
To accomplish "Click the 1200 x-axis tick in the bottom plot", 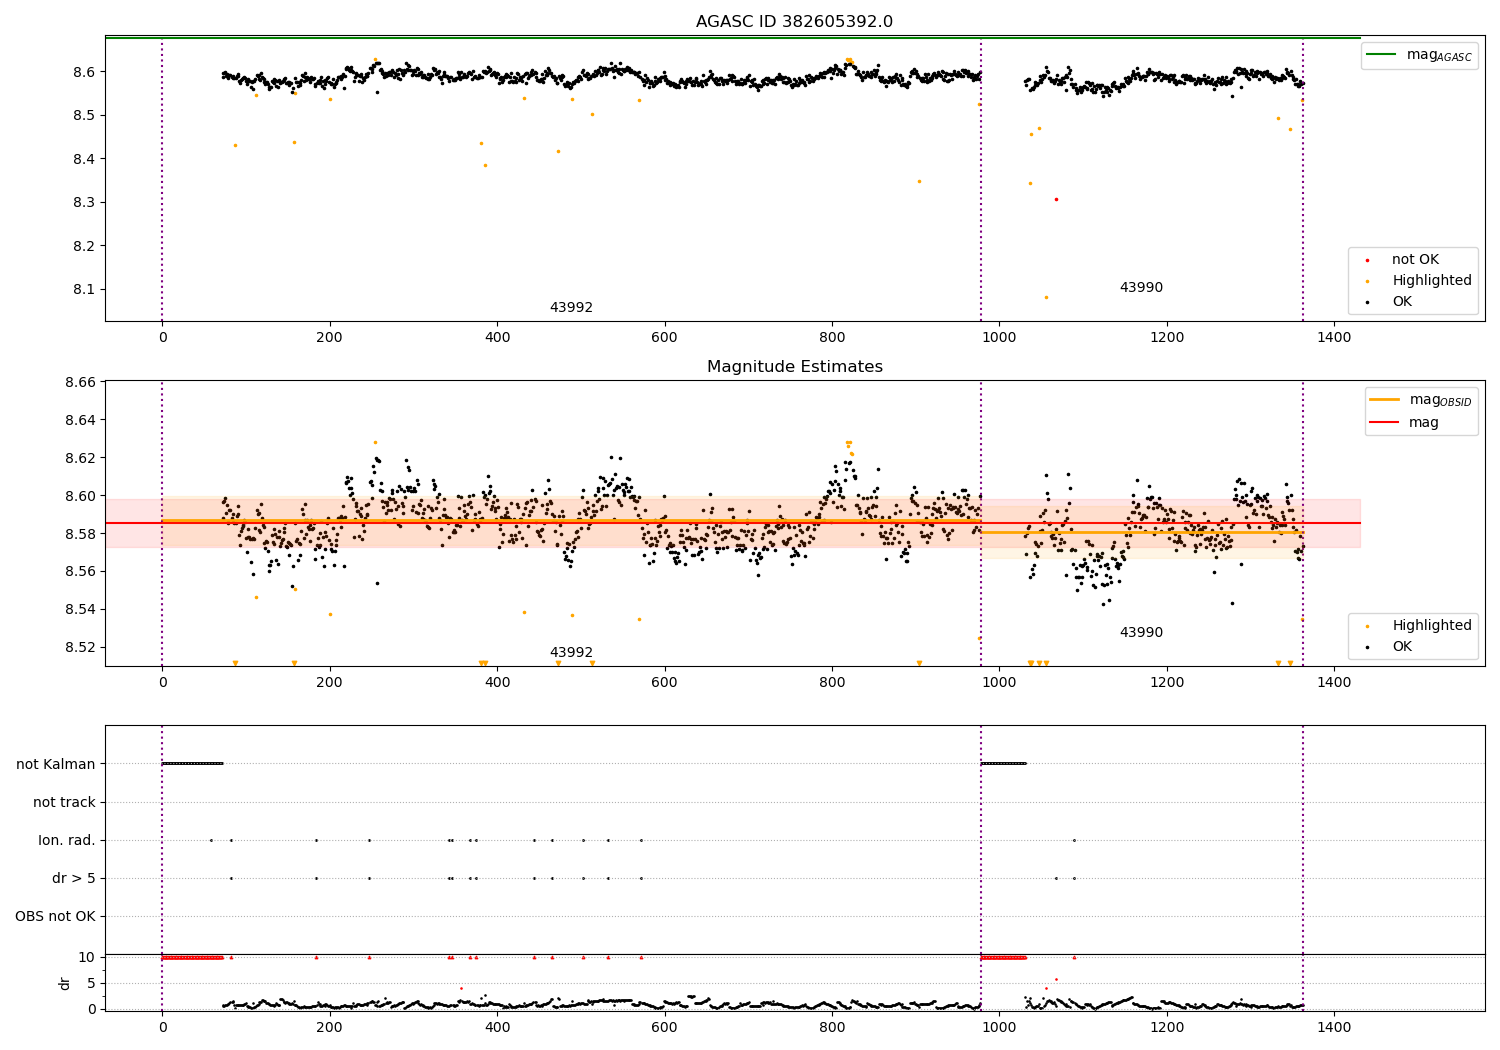I will tap(1167, 1026).
